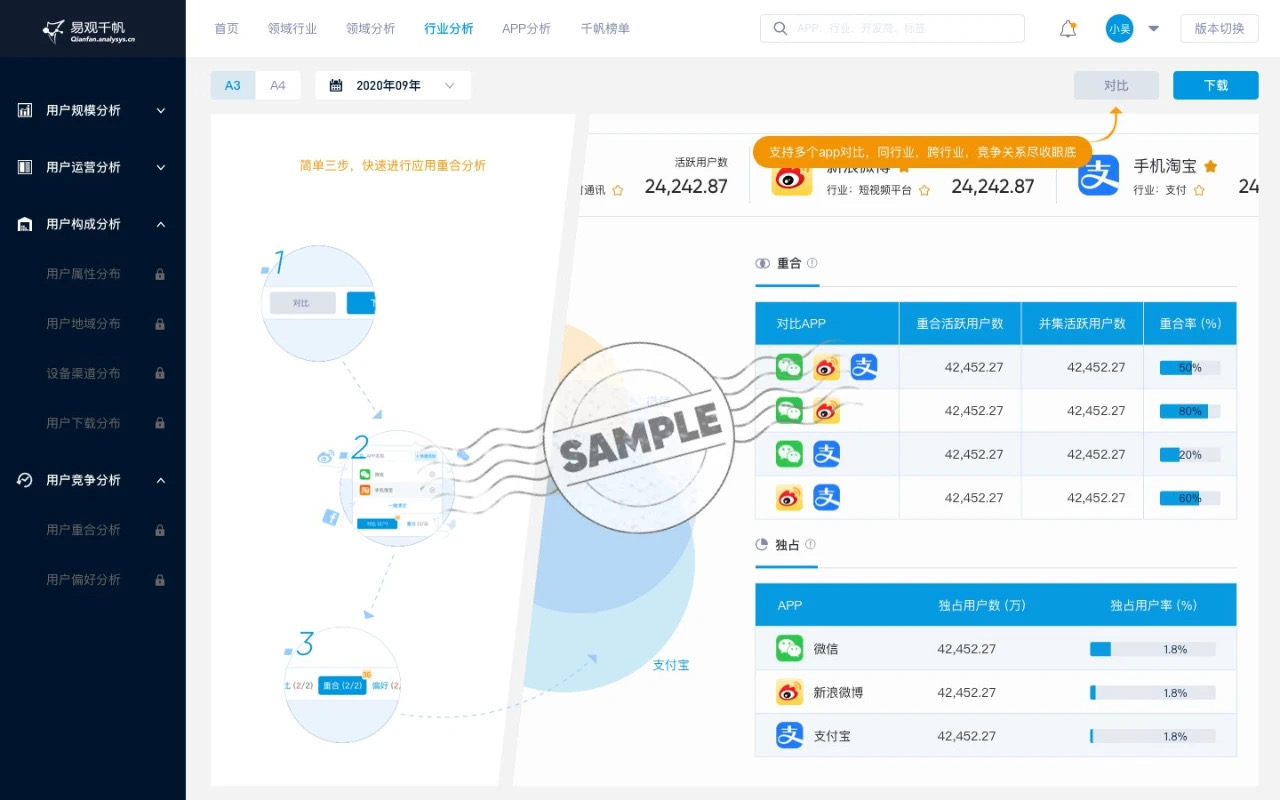1280x800 pixels.
Task: Open the notification bell
Action: (1068, 29)
